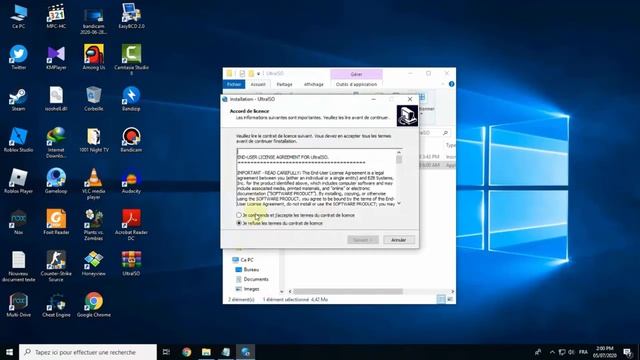The height and width of the screenshot is (360, 640).
Task: Open Corbeille recycle bin icon
Action: tap(93, 99)
